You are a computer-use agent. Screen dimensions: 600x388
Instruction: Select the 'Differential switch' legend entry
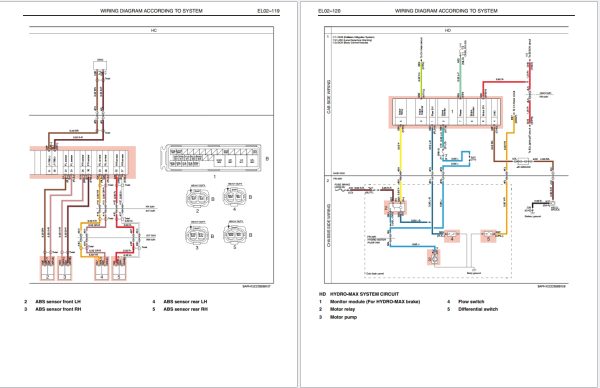click(x=478, y=309)
